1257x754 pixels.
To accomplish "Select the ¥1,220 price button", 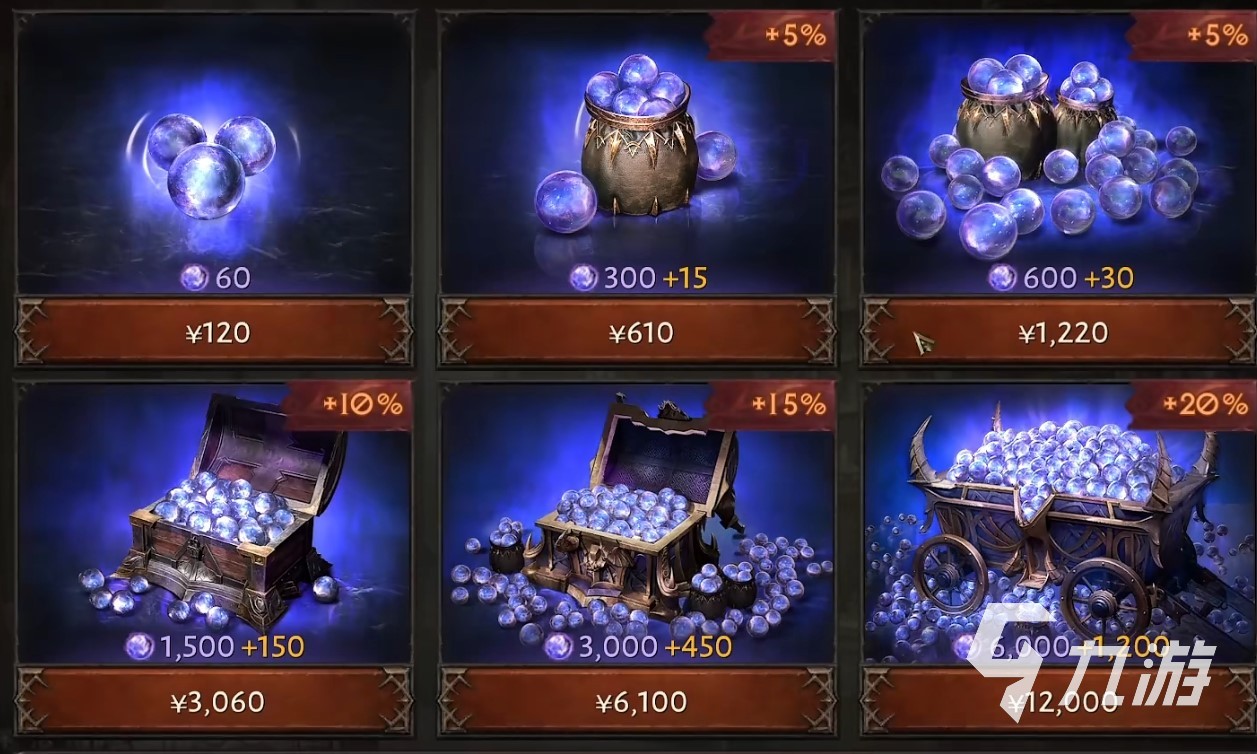I will pyautogui.click(x=1058, y=332).
